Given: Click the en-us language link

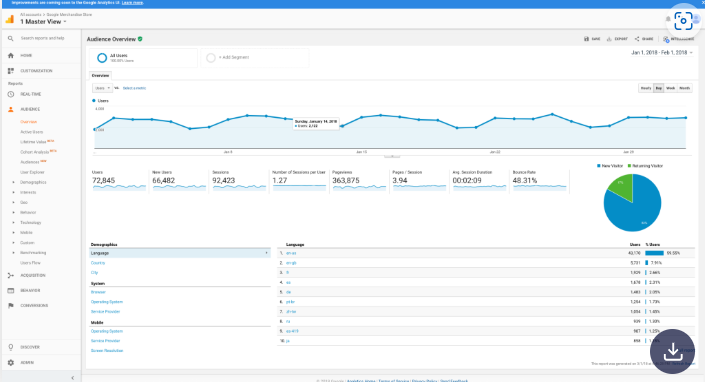Looking at the screenshot, I should point(291,253).
